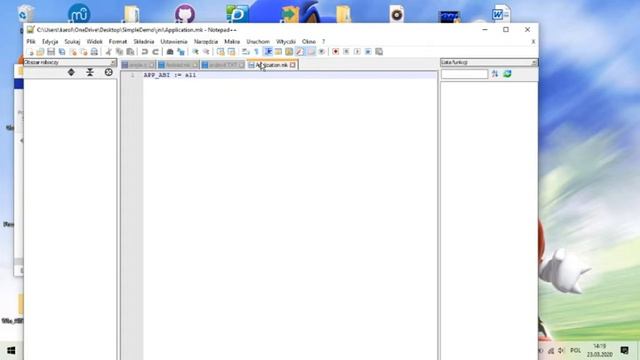This screenshot has width=640, height=360.
Task: Click the Lista funkcji search field
Action: click(x=464, y=74)
